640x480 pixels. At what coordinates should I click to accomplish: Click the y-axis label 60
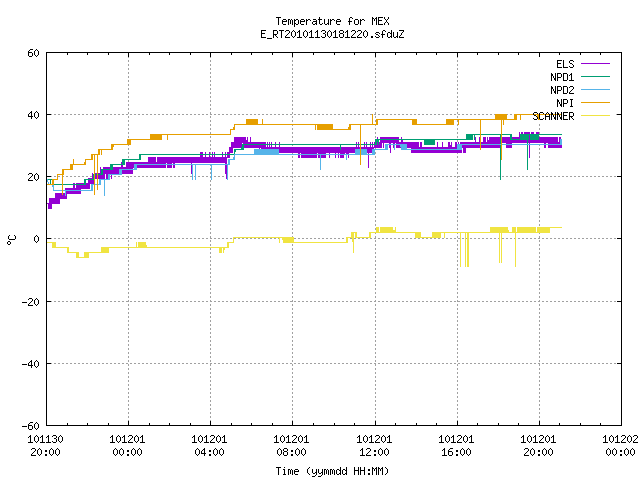tap(33, 53)
